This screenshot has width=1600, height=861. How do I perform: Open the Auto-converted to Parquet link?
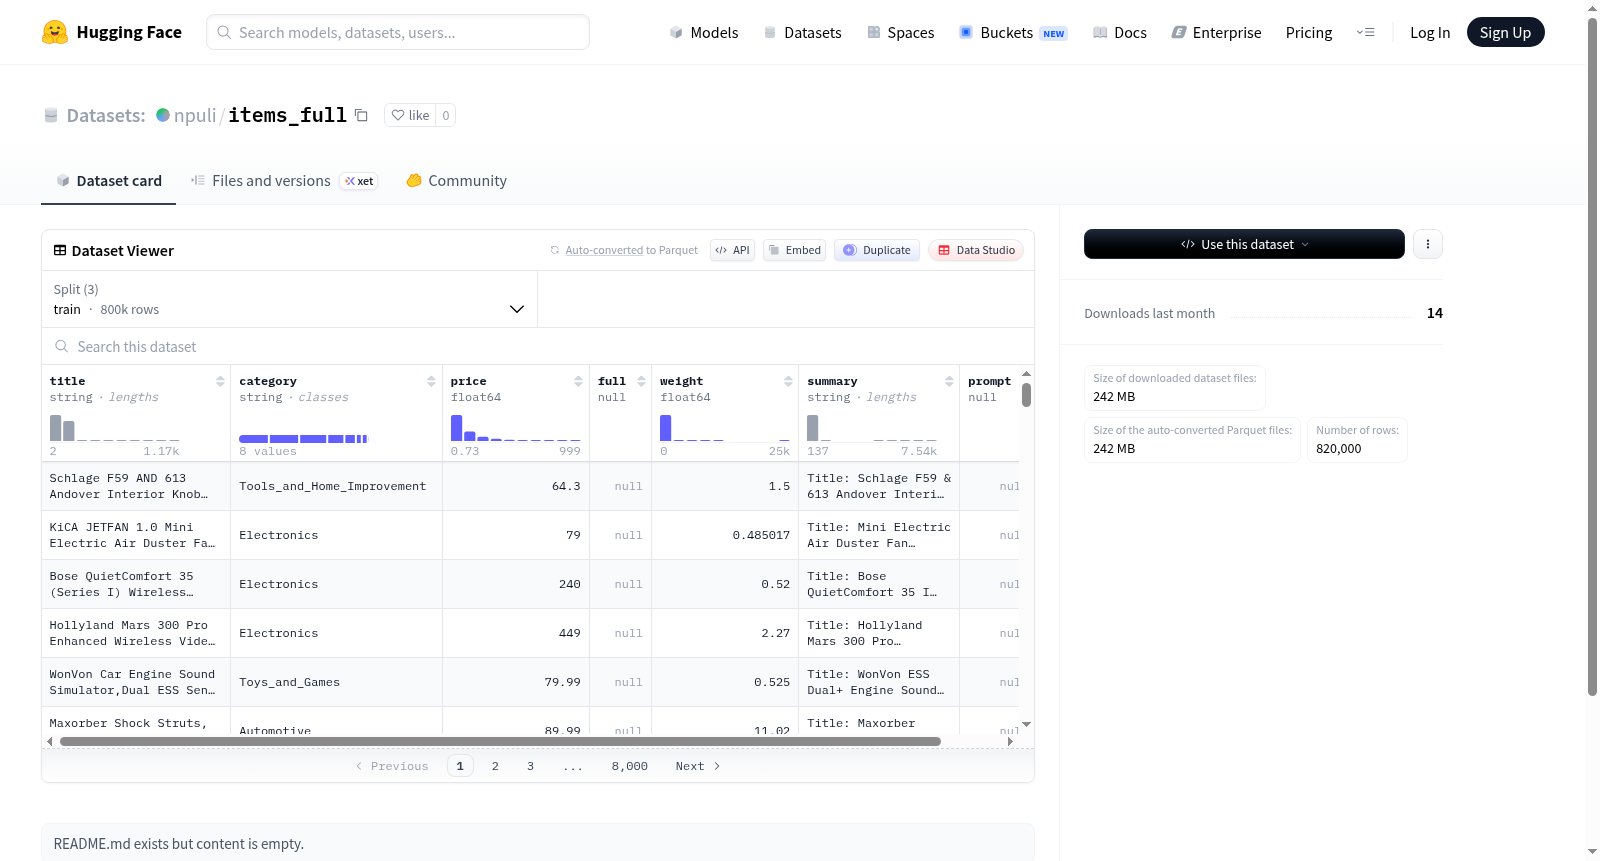click(604, 250)
